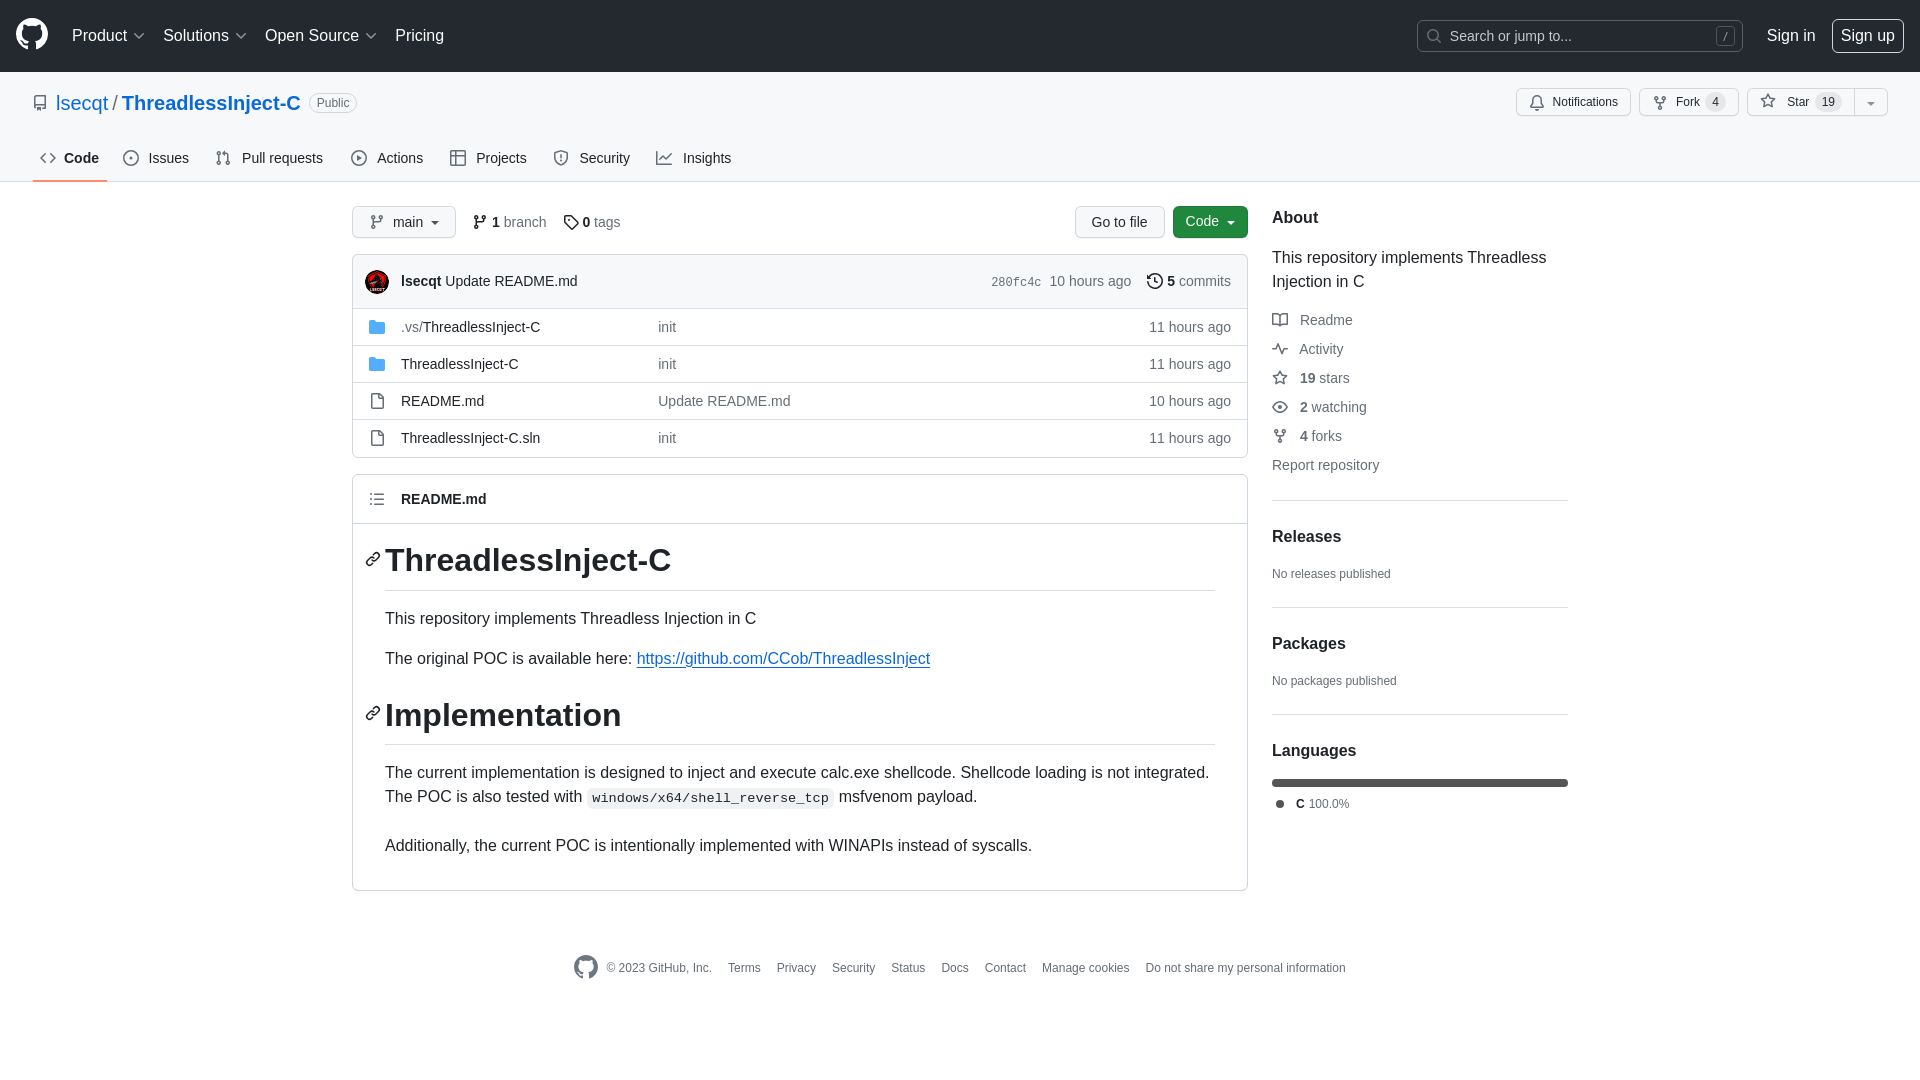1920x1080 pixels.
Task: Open the CCob/ThreadlessInject original POC link
Action: 783,659
